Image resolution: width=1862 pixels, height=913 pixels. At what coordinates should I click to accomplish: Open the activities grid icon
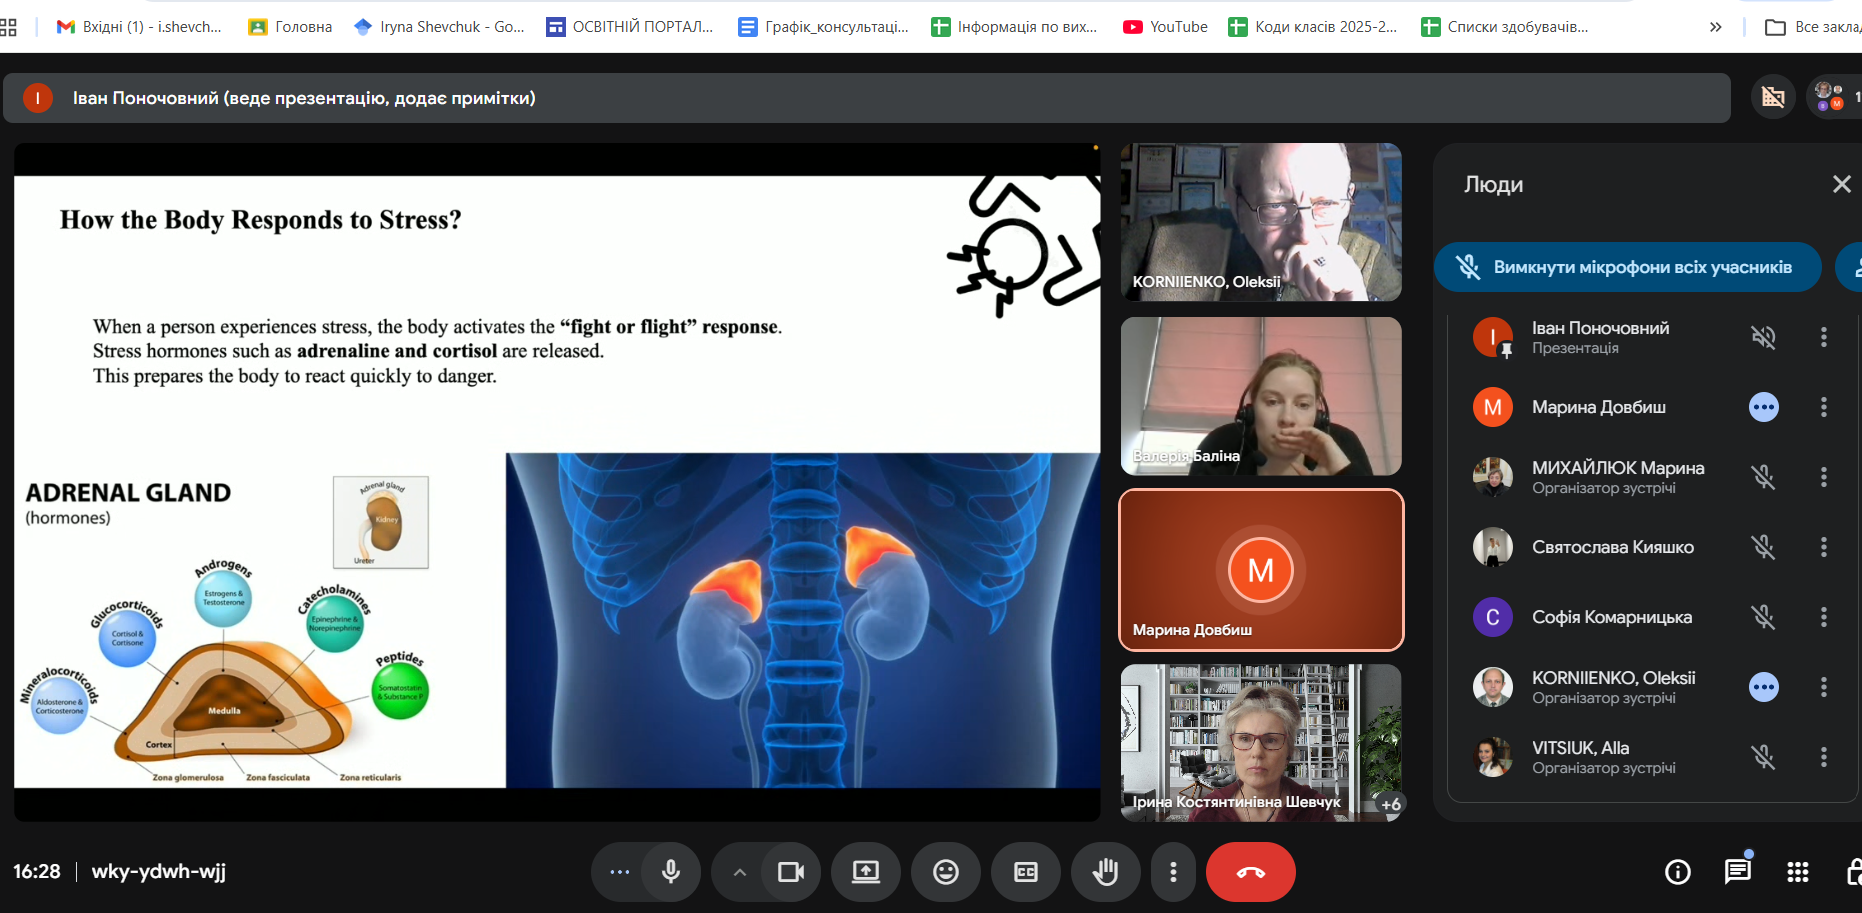click(1797, 872)
